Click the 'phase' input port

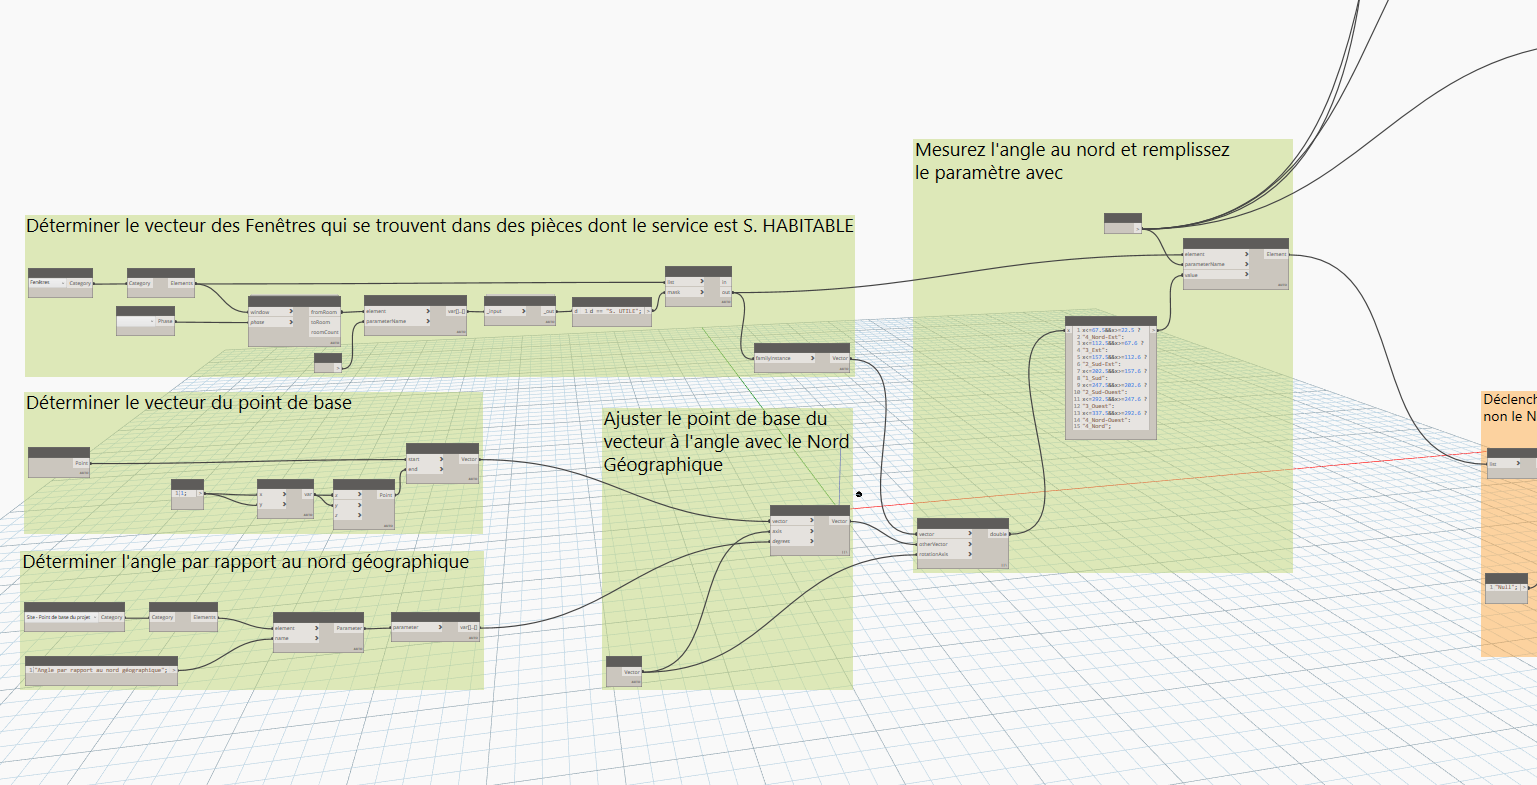(x=268, y=322)
